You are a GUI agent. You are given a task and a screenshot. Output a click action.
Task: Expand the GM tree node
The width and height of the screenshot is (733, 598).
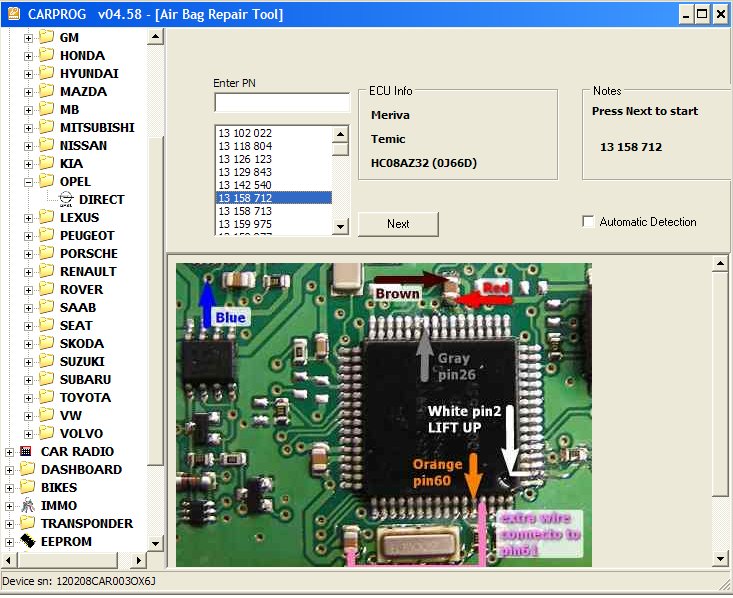click(x=28, y=38)
